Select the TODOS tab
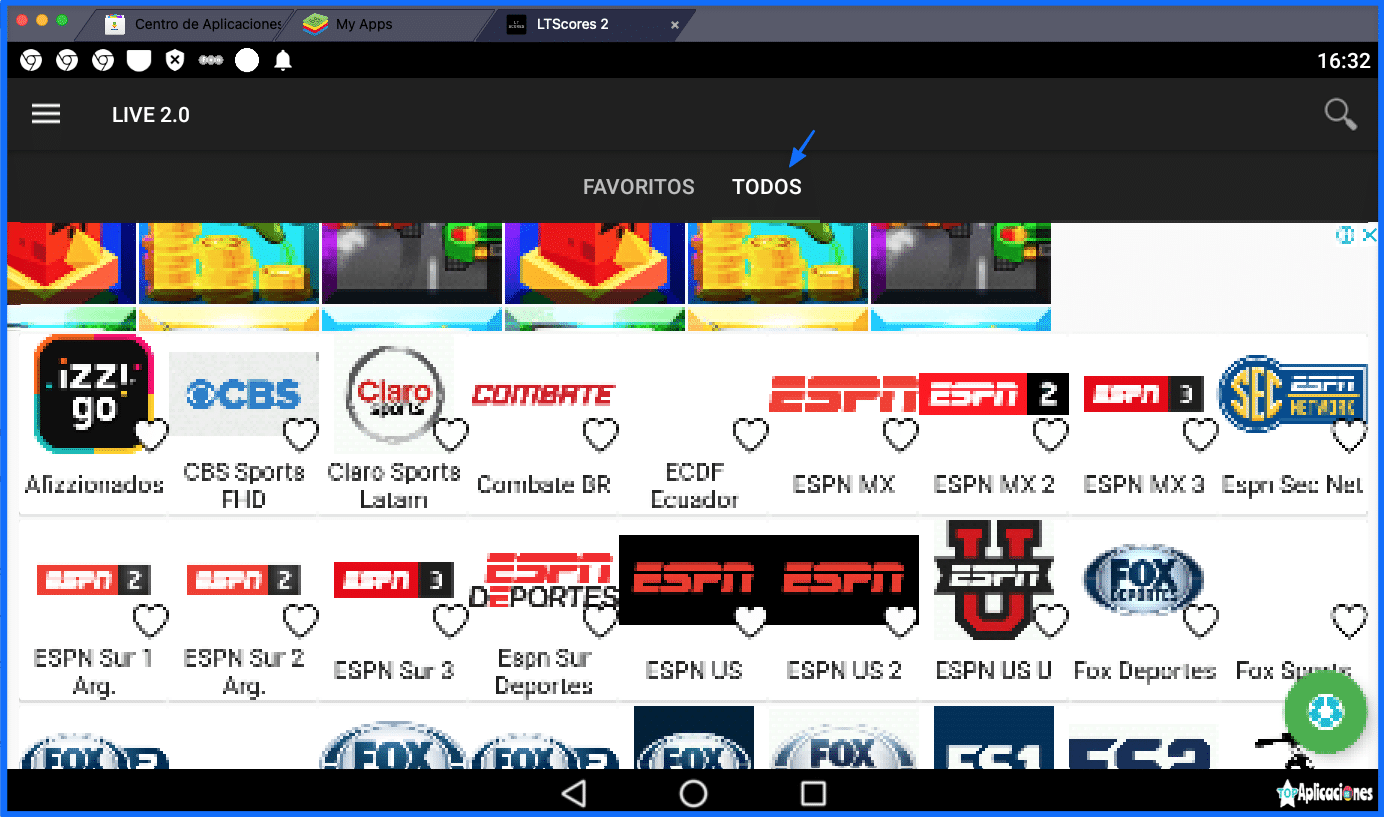Screen dimensions: 1384x817 pyautogui.click(x=766, y=187)
